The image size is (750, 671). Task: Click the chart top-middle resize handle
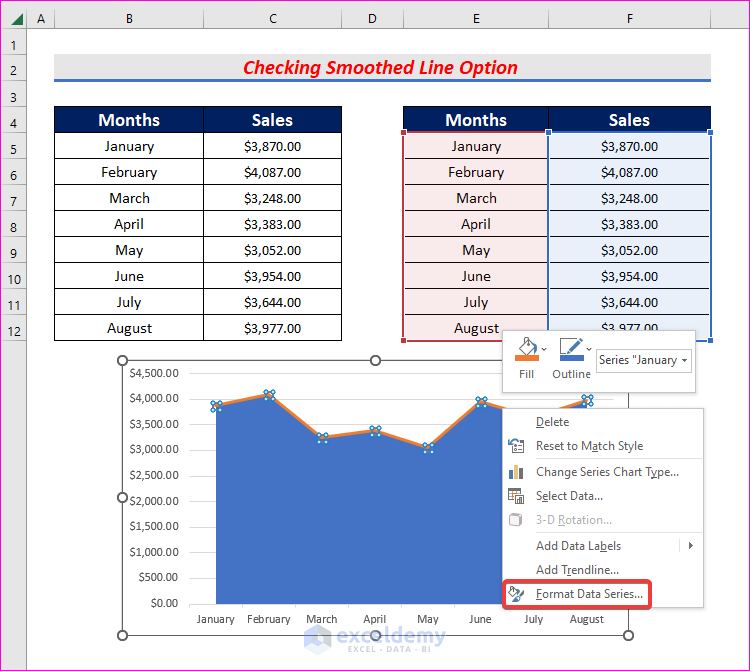375,360
